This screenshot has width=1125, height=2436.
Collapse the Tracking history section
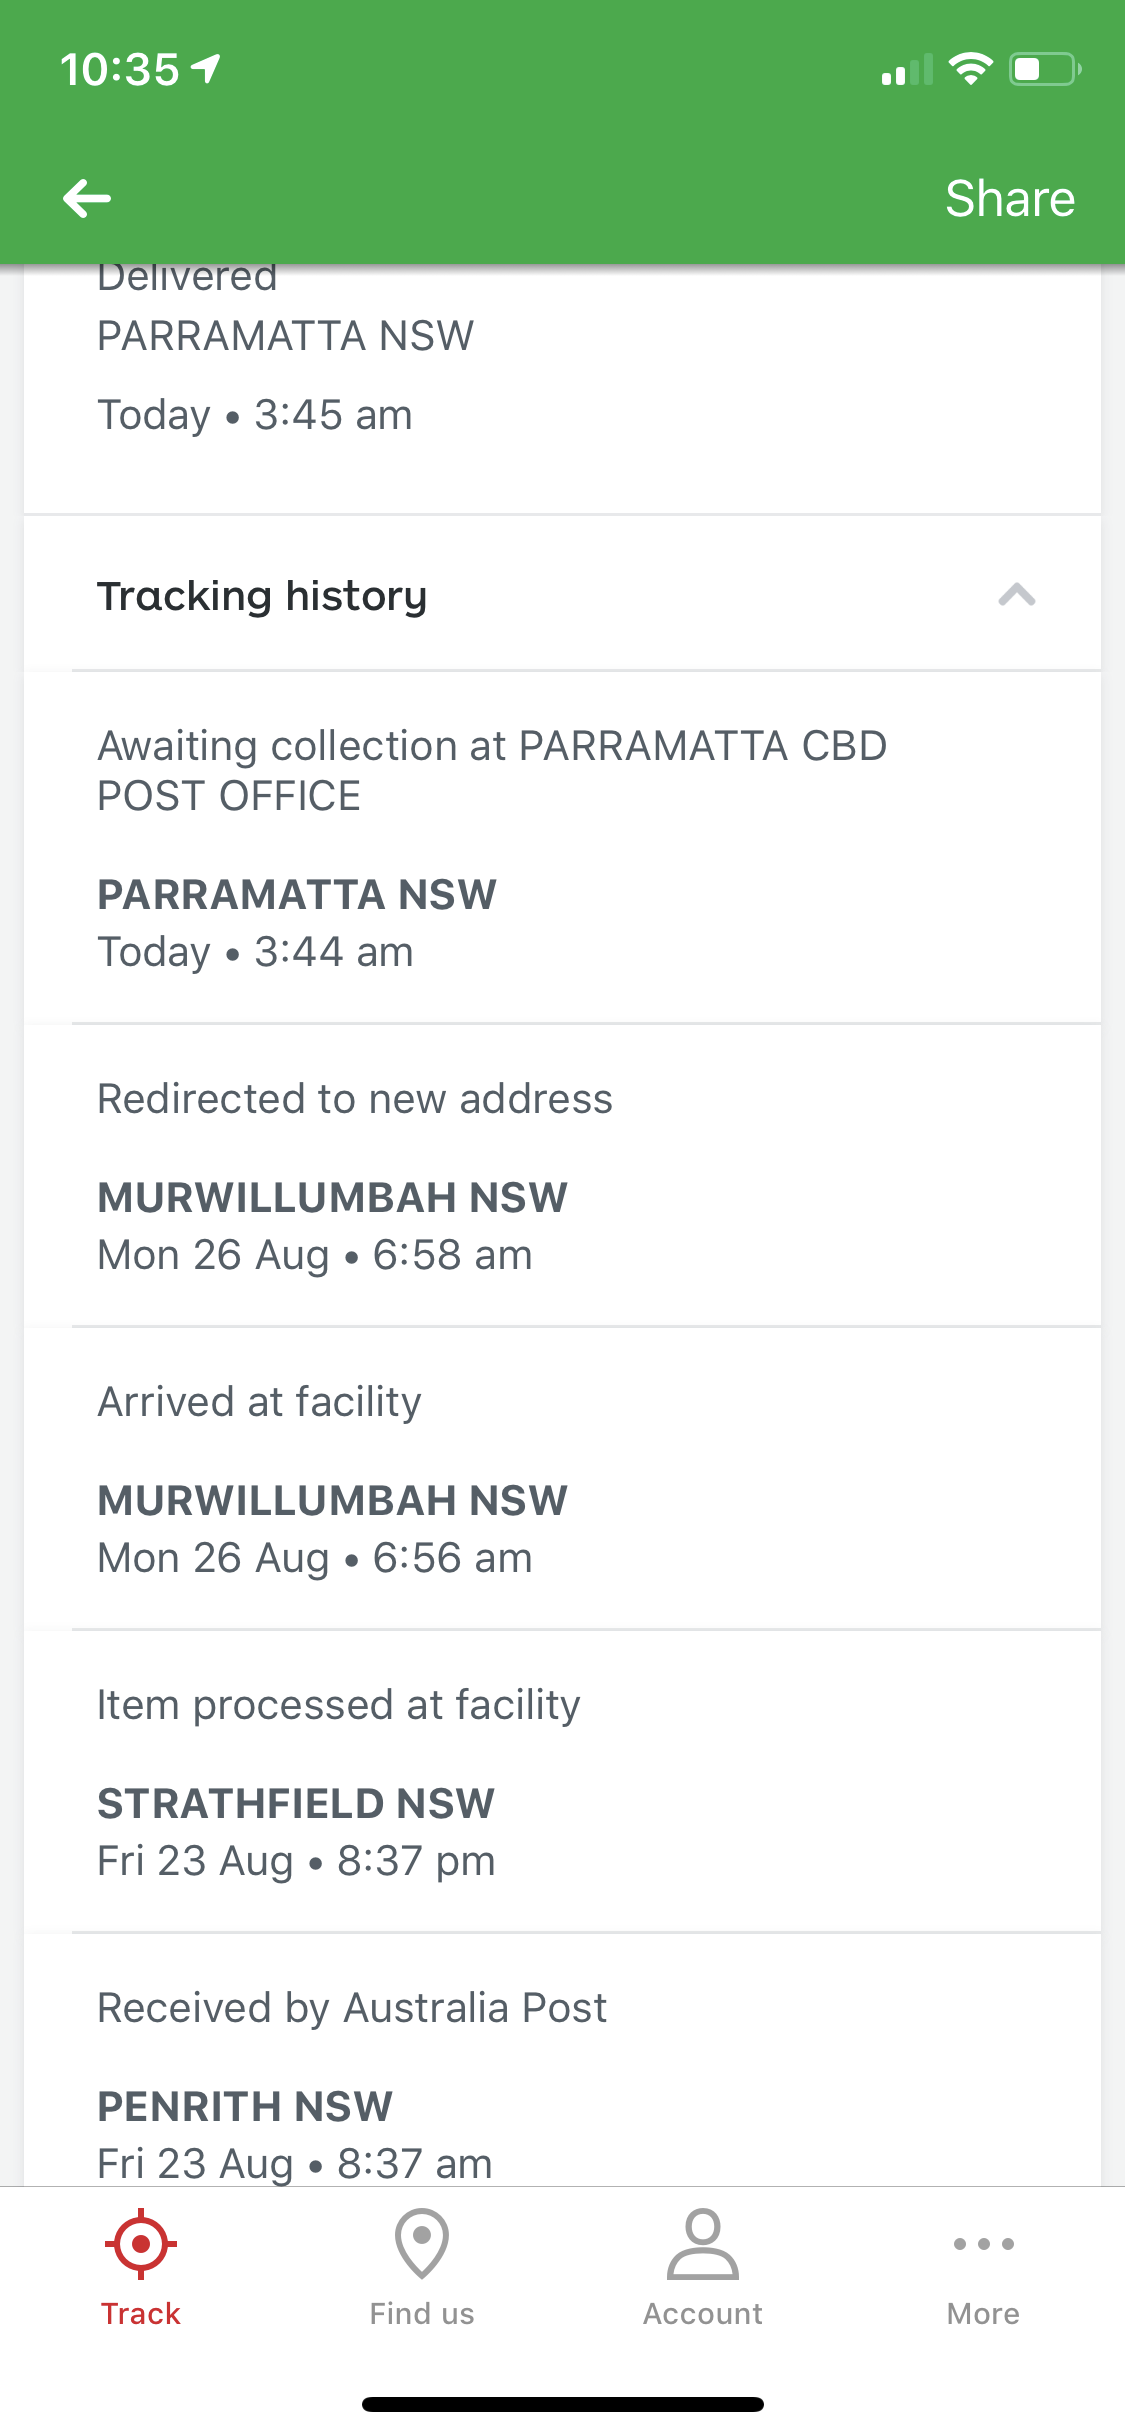click(1016, 595)
